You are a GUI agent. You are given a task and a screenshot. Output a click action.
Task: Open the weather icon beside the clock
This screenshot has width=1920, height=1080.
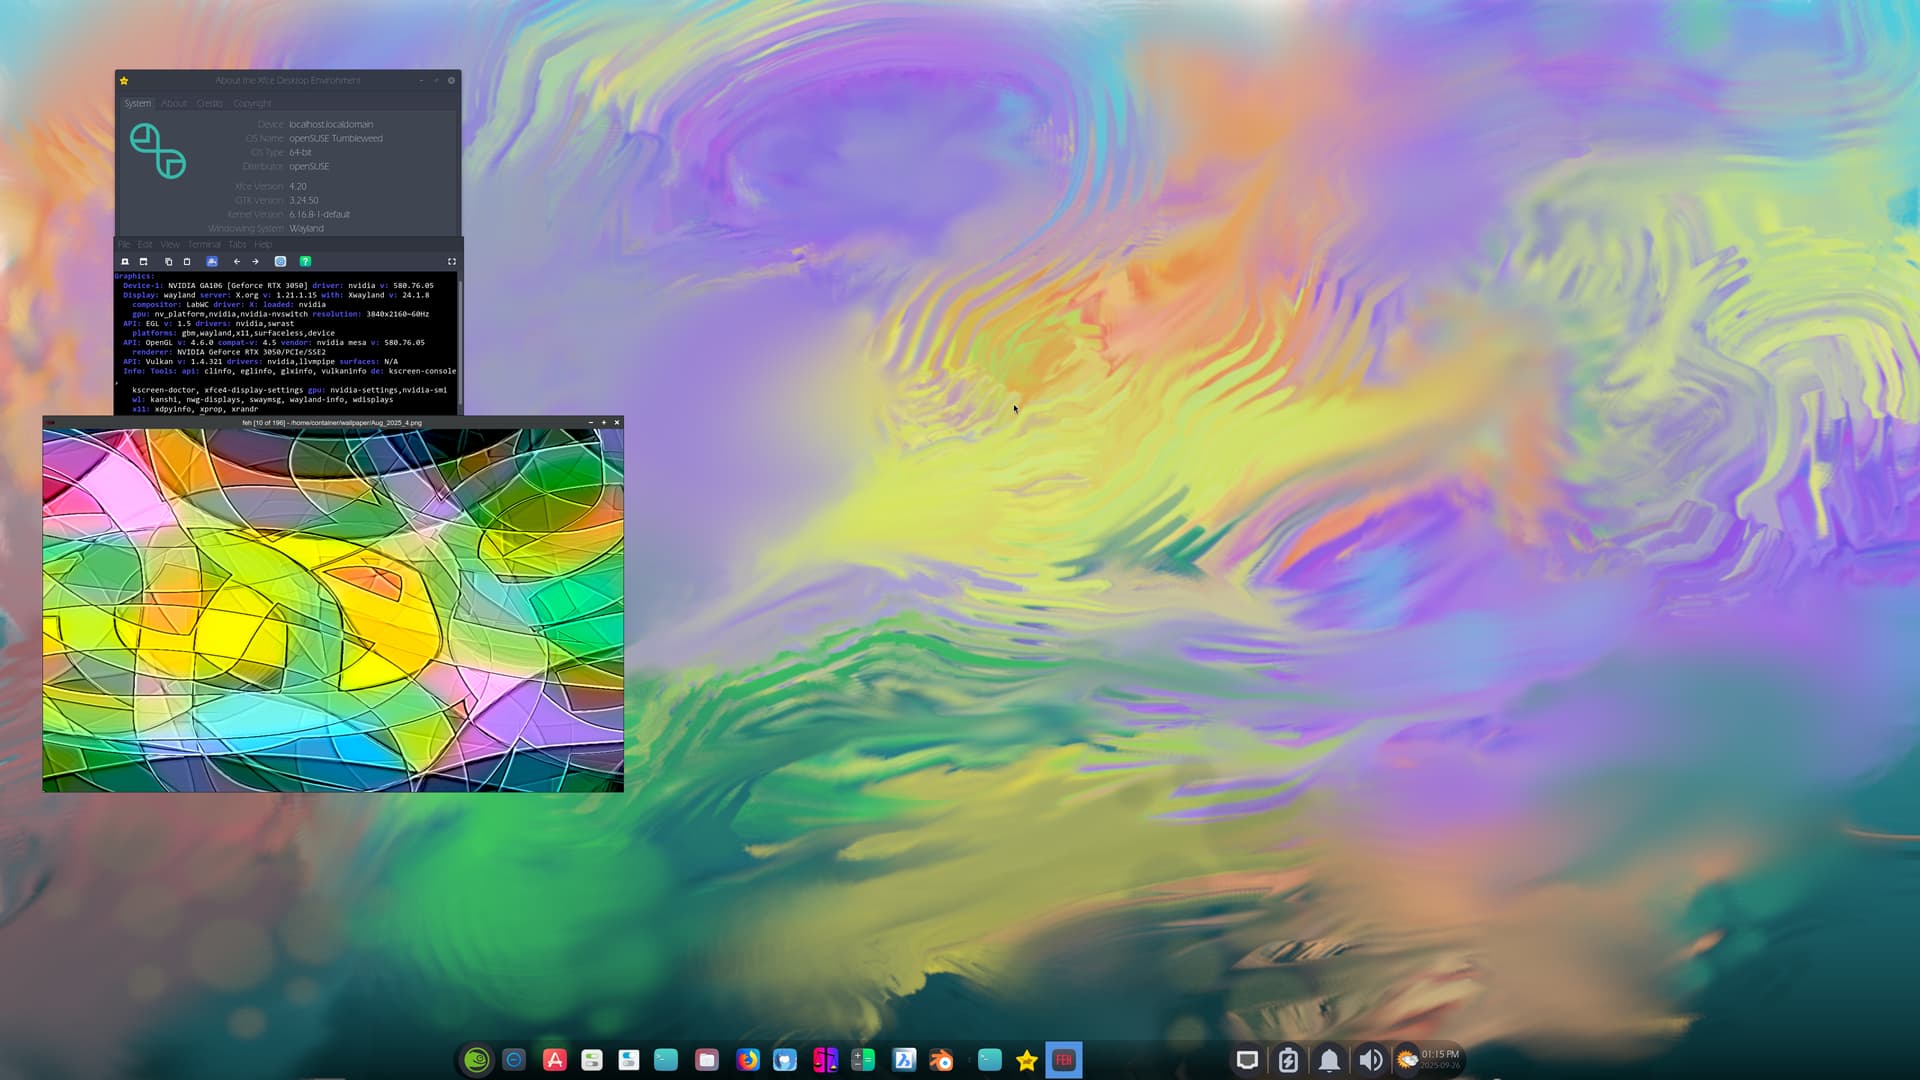(1407, 1060)
